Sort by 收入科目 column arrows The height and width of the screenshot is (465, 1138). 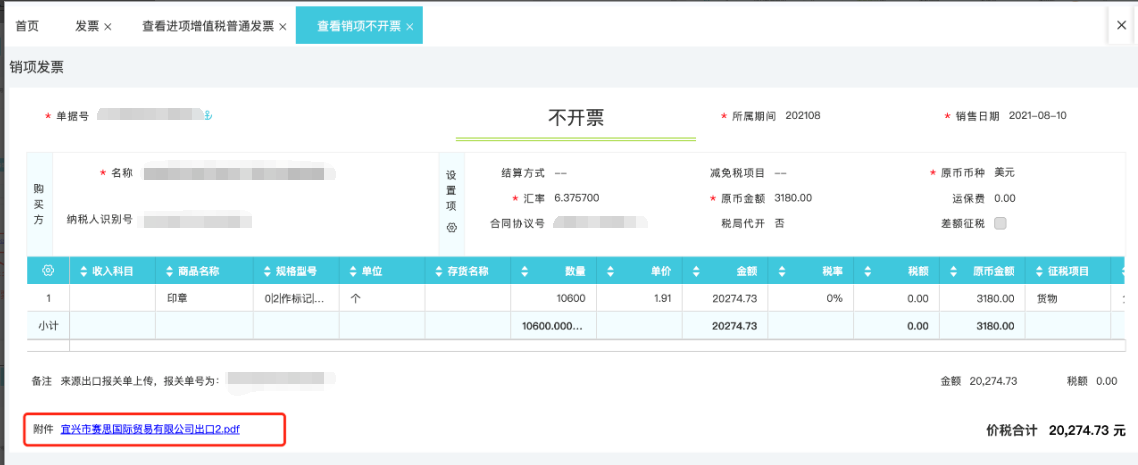click(83, 271)
